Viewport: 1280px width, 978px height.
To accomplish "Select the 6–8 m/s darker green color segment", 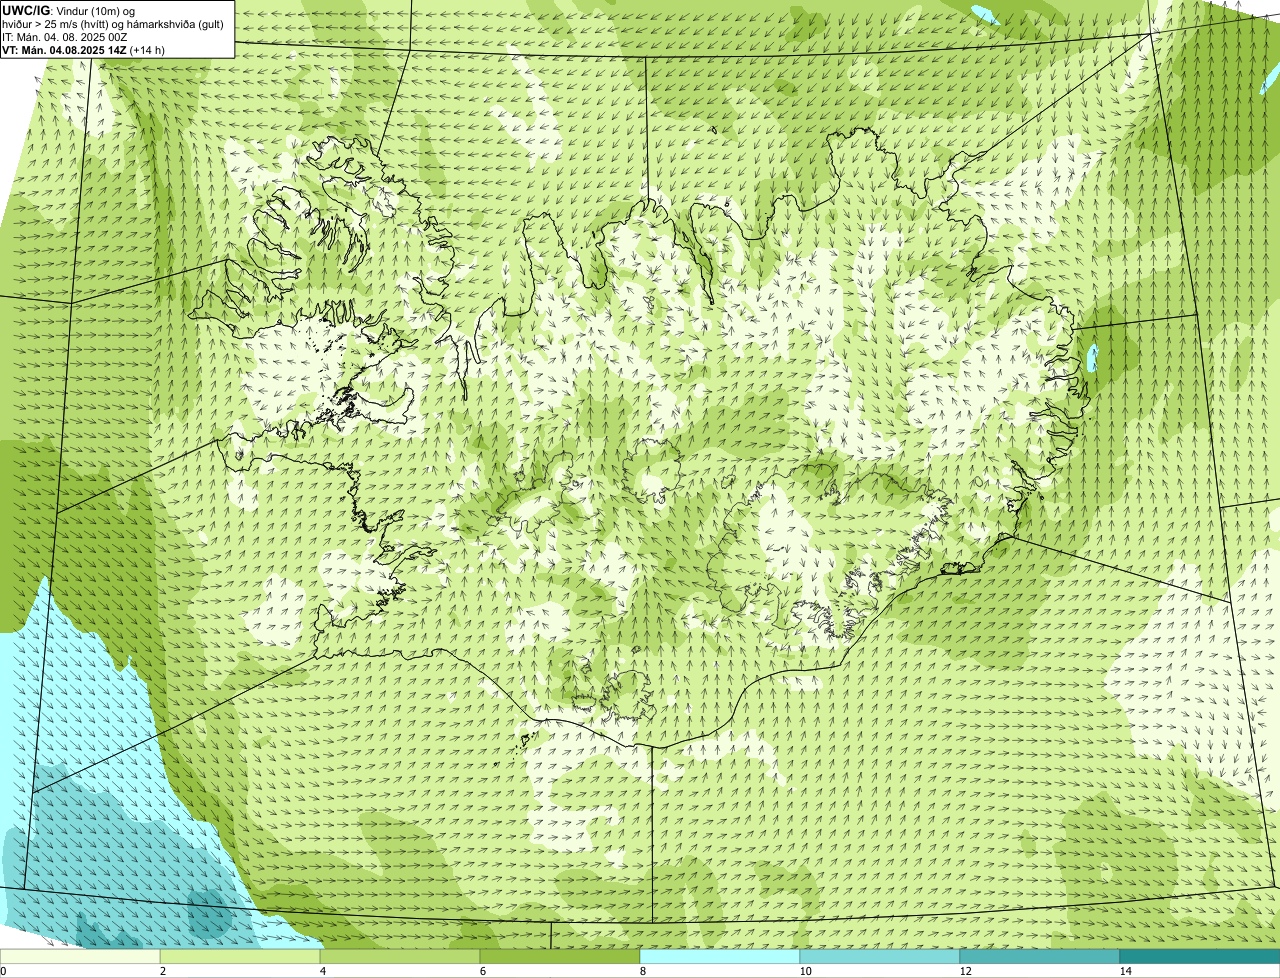I will pos(560,956).
